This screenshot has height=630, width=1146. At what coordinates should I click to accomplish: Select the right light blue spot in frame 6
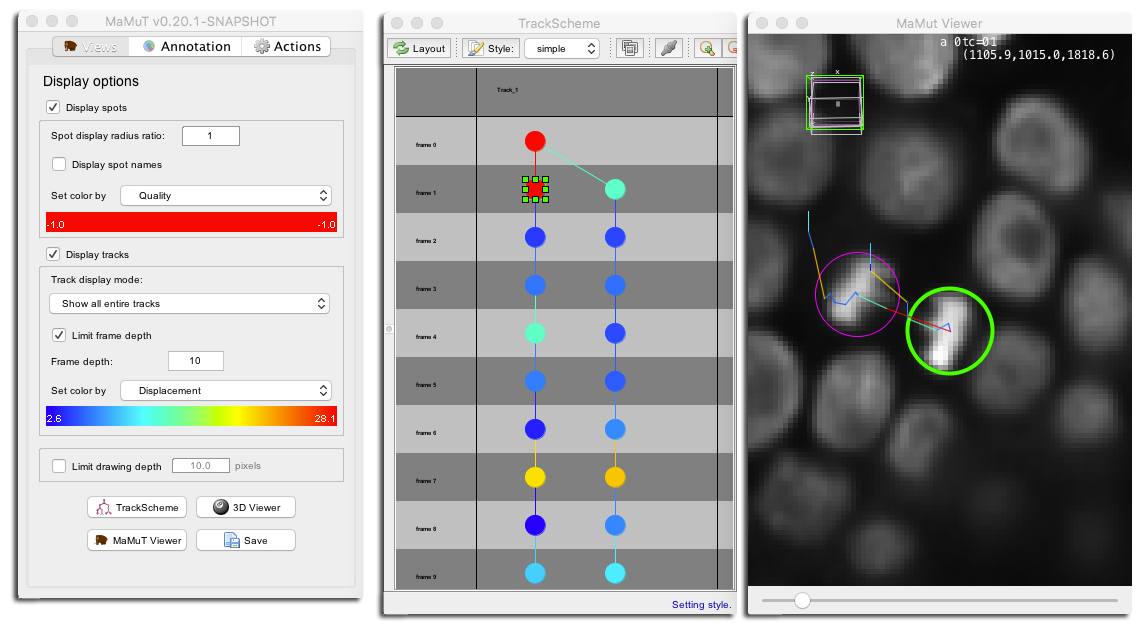coord(615,429)
